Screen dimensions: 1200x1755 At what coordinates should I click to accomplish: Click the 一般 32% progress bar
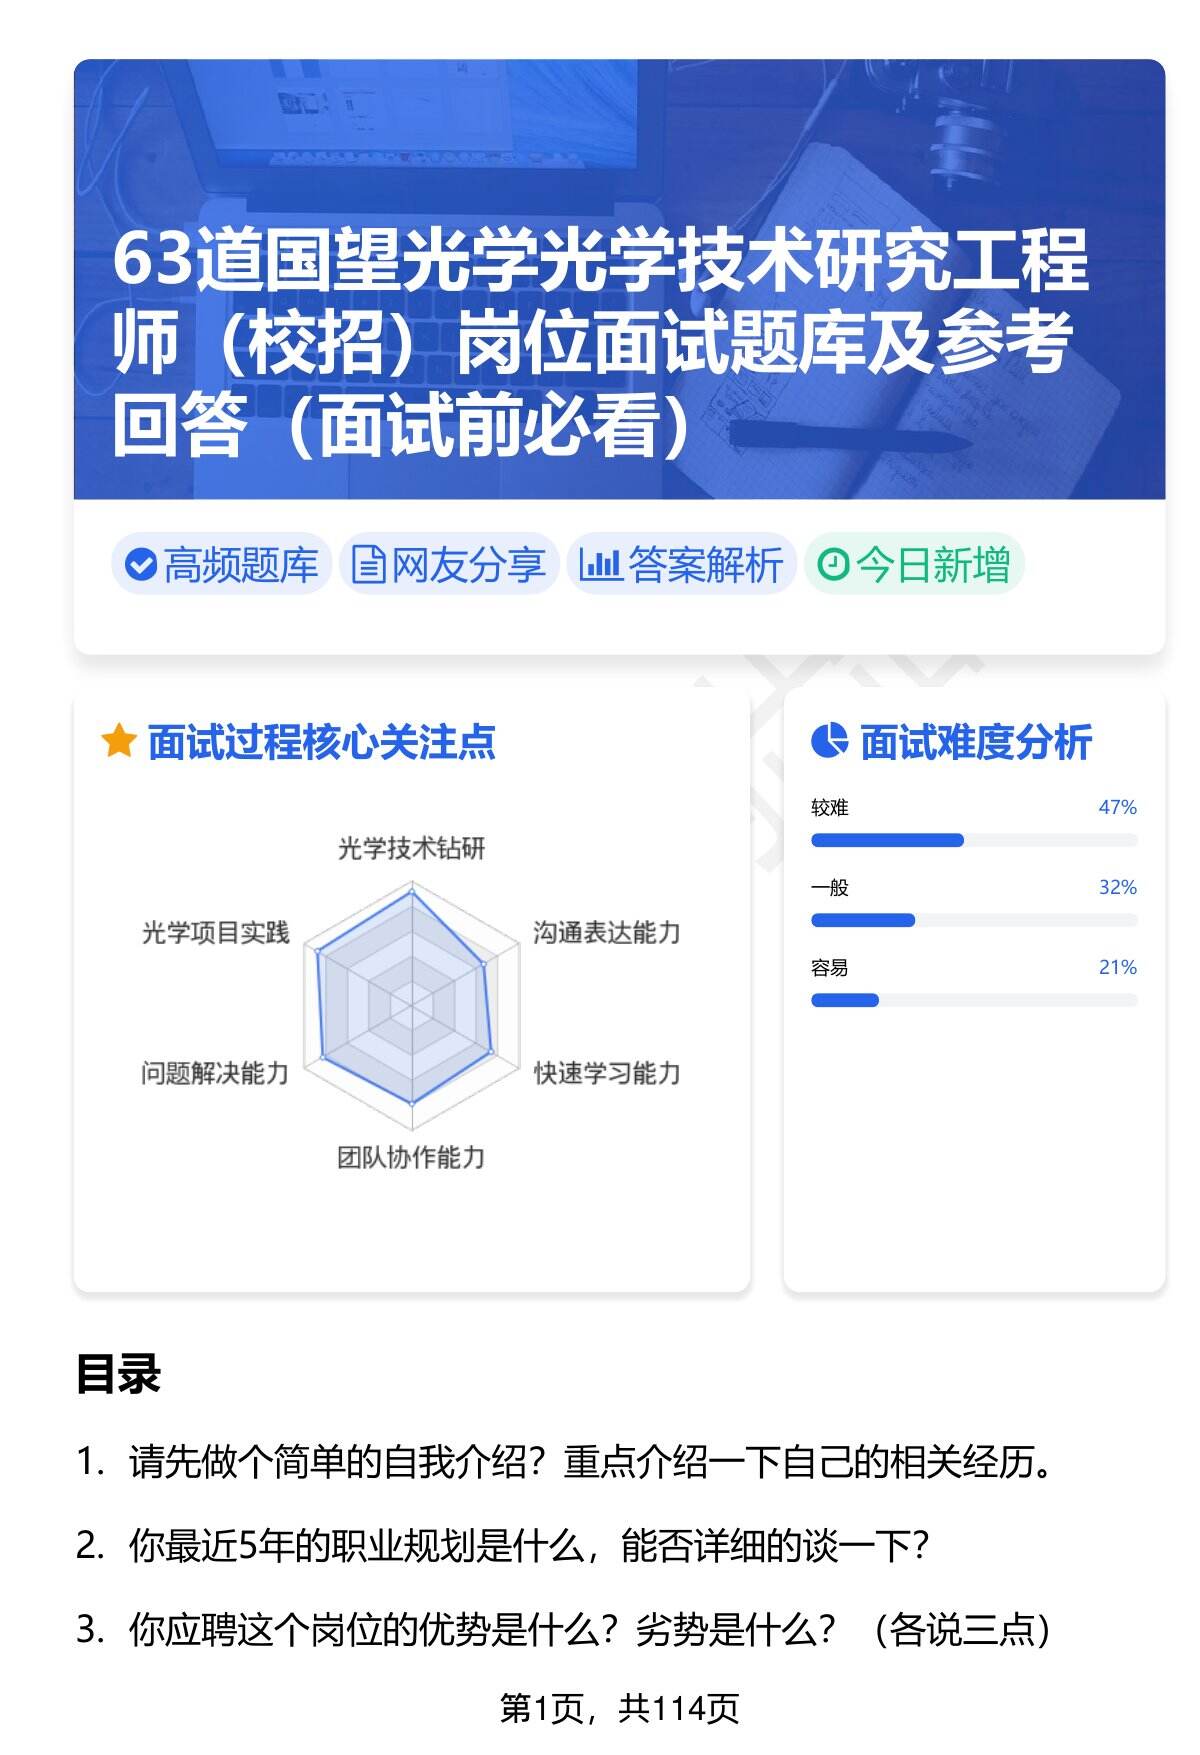click(974, 920)
